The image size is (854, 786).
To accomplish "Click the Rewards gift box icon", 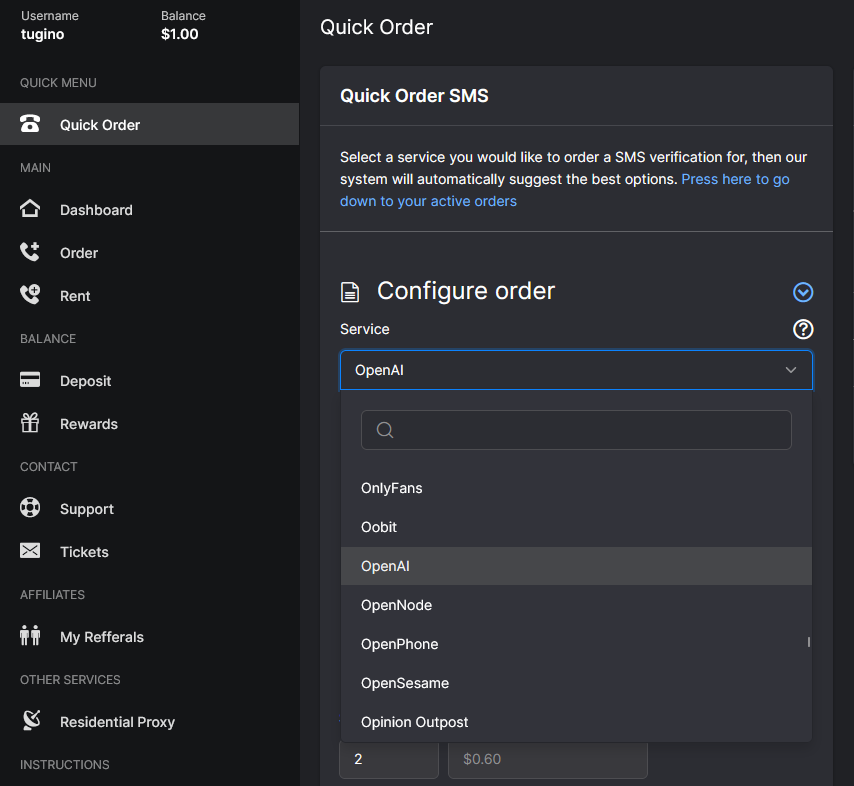I will [x=30, y=424].
